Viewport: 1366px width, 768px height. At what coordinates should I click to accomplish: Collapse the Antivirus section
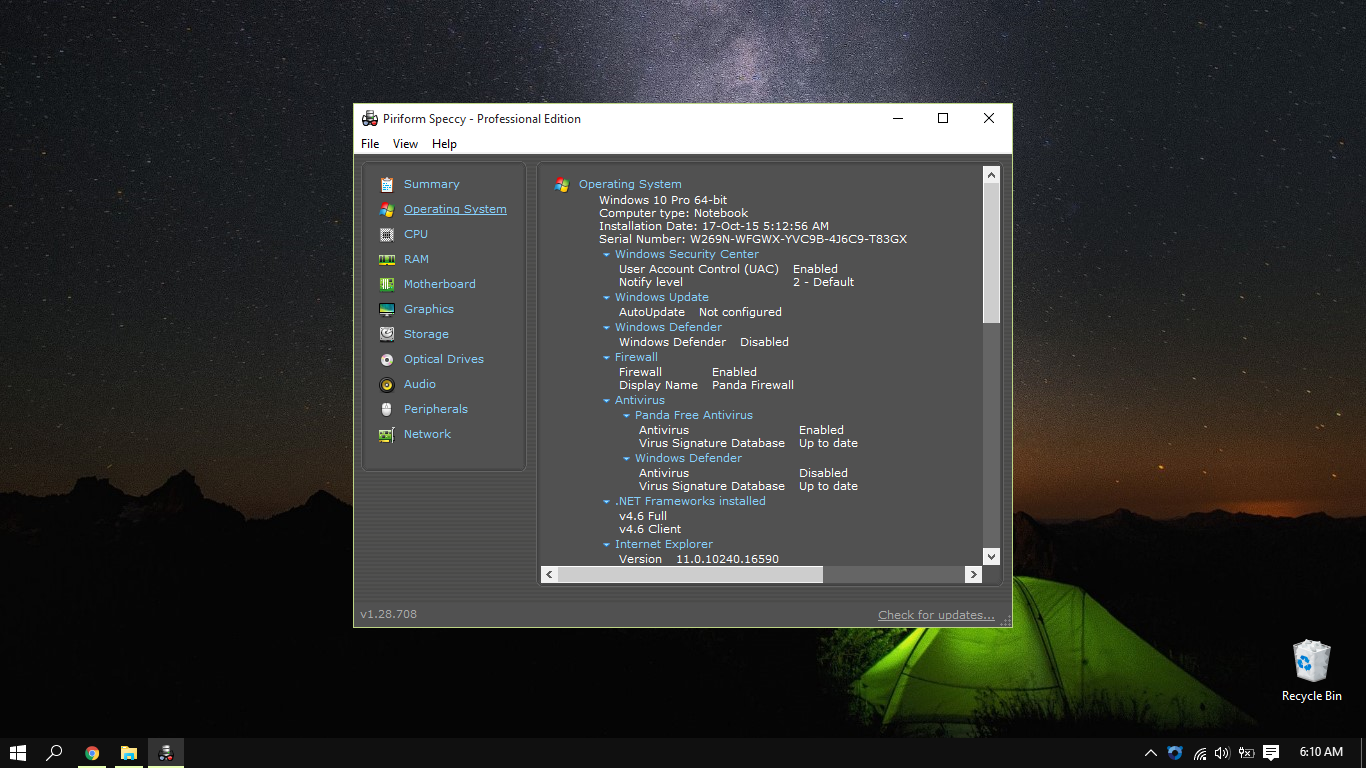(606, 401)
